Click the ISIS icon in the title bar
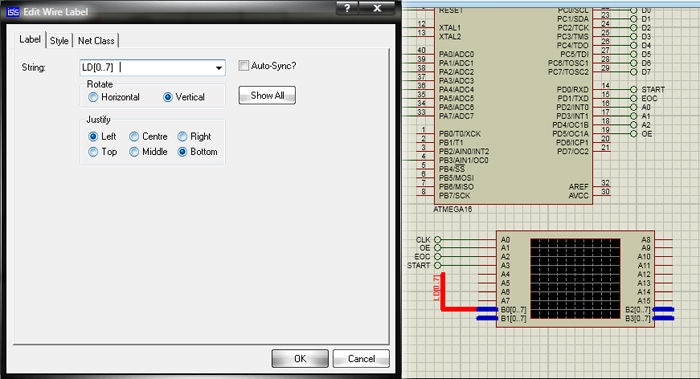 12,12
